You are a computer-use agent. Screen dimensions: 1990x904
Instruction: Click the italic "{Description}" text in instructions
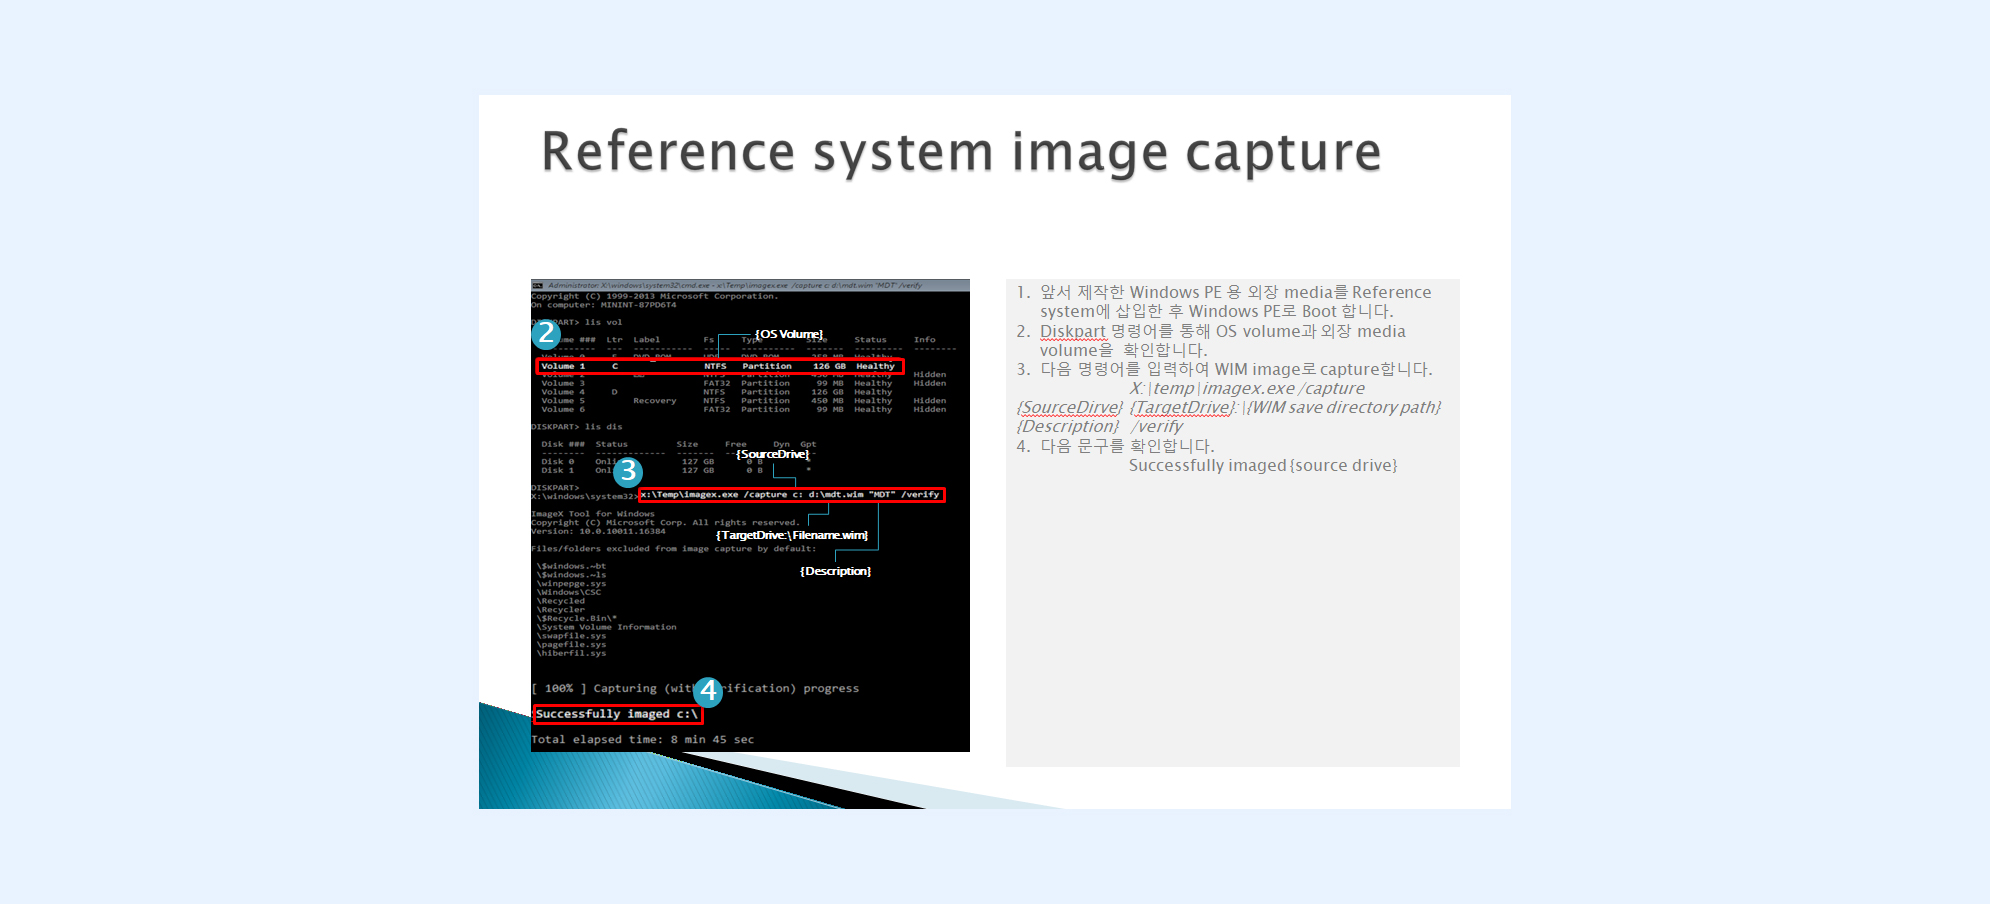pos(1068,427)
